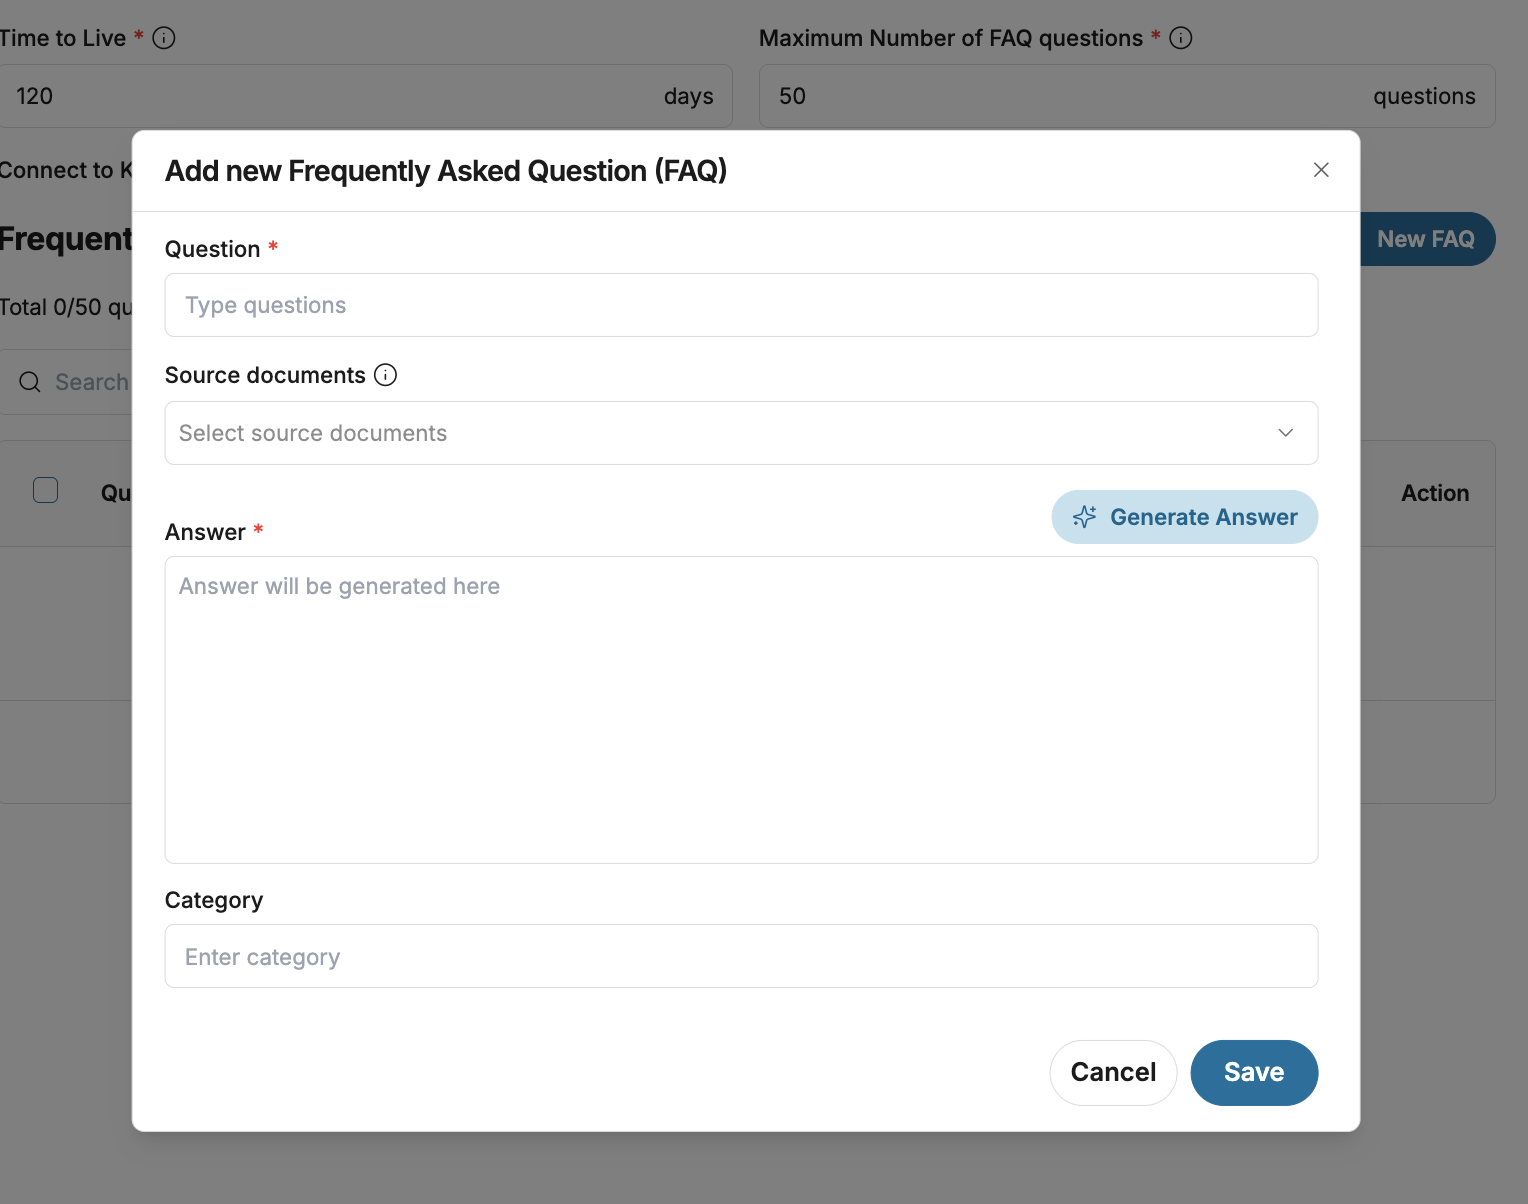Click the Maximum Number of FAQ questions info icon
The width and height of the screenshot is (1528, 1204).
coord(1181,38)
